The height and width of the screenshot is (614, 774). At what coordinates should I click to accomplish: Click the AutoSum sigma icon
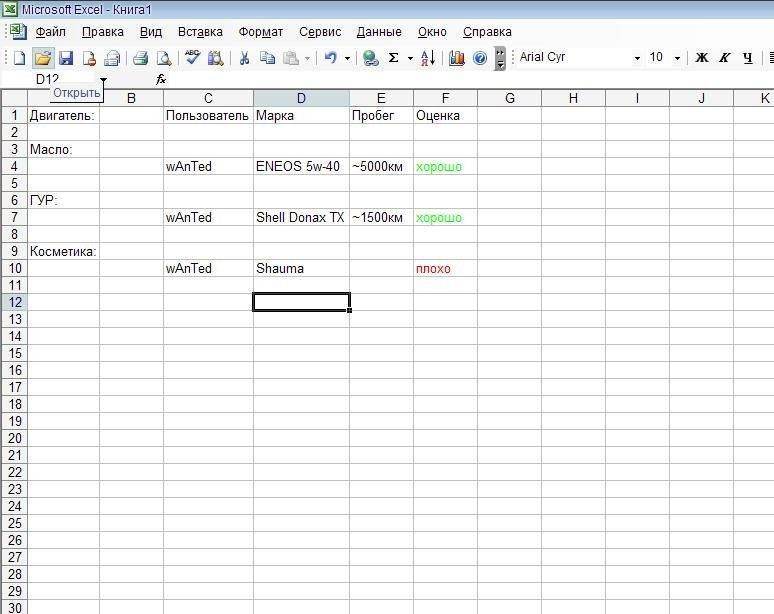394,58
